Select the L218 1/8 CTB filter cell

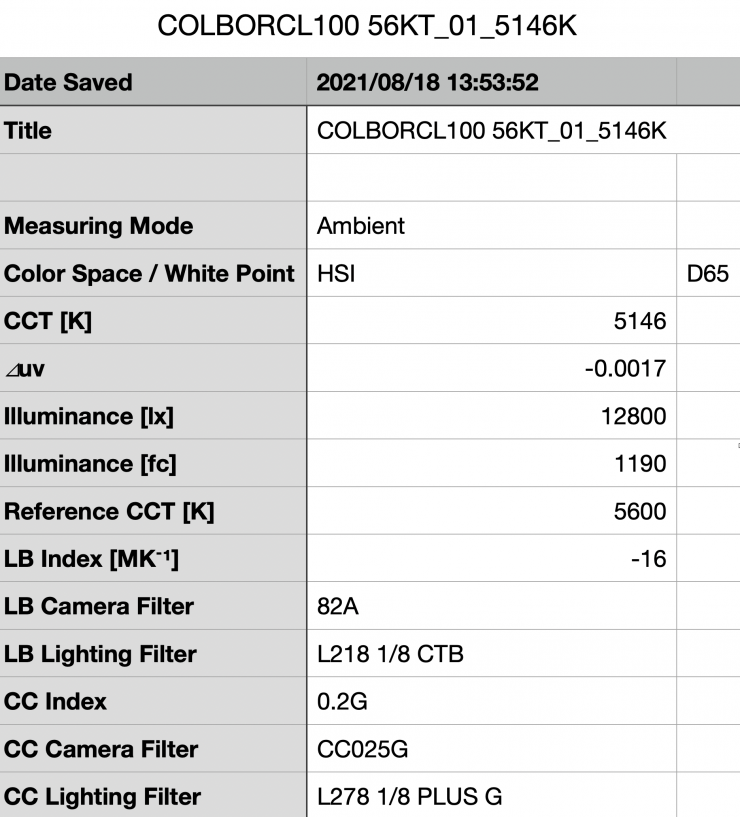click(490, 655)
